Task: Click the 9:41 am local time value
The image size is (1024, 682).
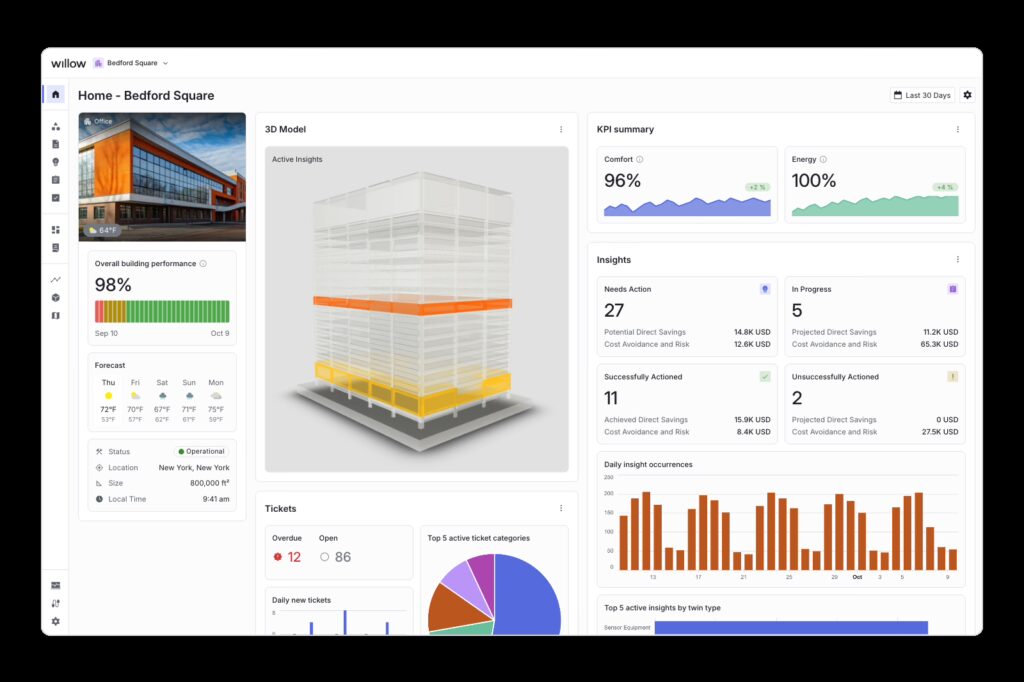Action: pyautogui.click(x=216, y=499)
